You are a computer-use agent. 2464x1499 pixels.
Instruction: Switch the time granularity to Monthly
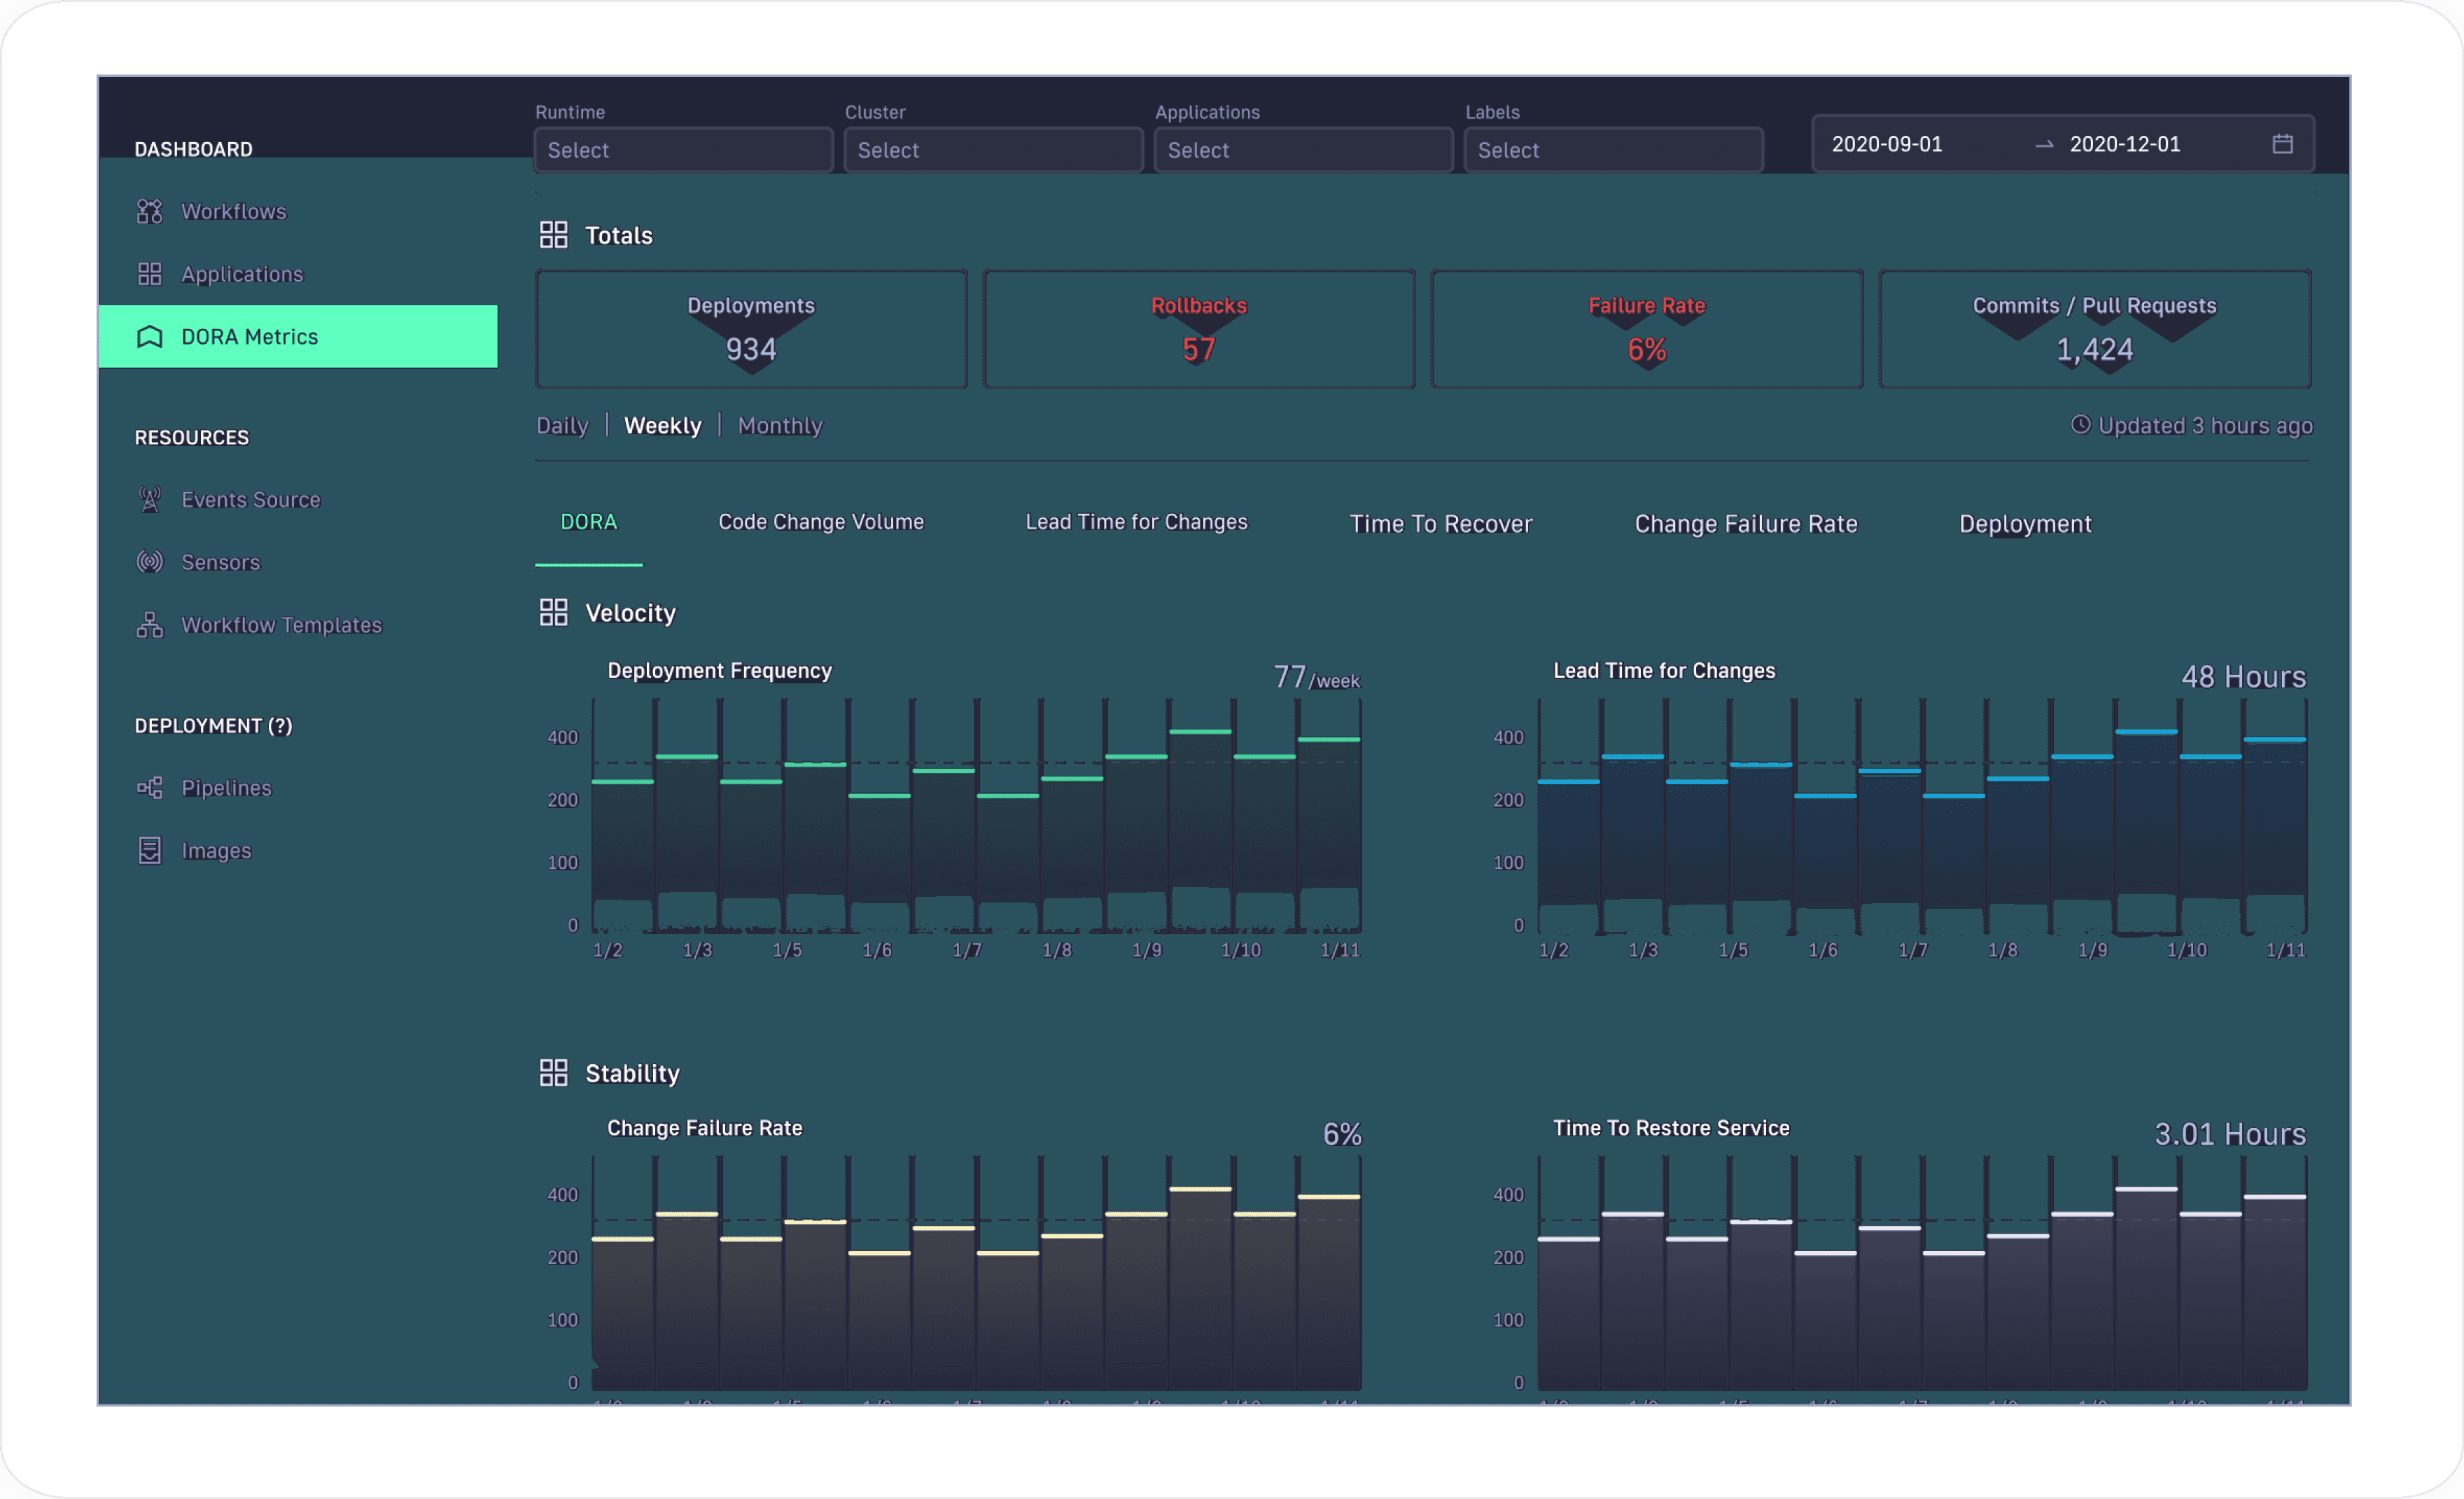[x=780, y=426]
